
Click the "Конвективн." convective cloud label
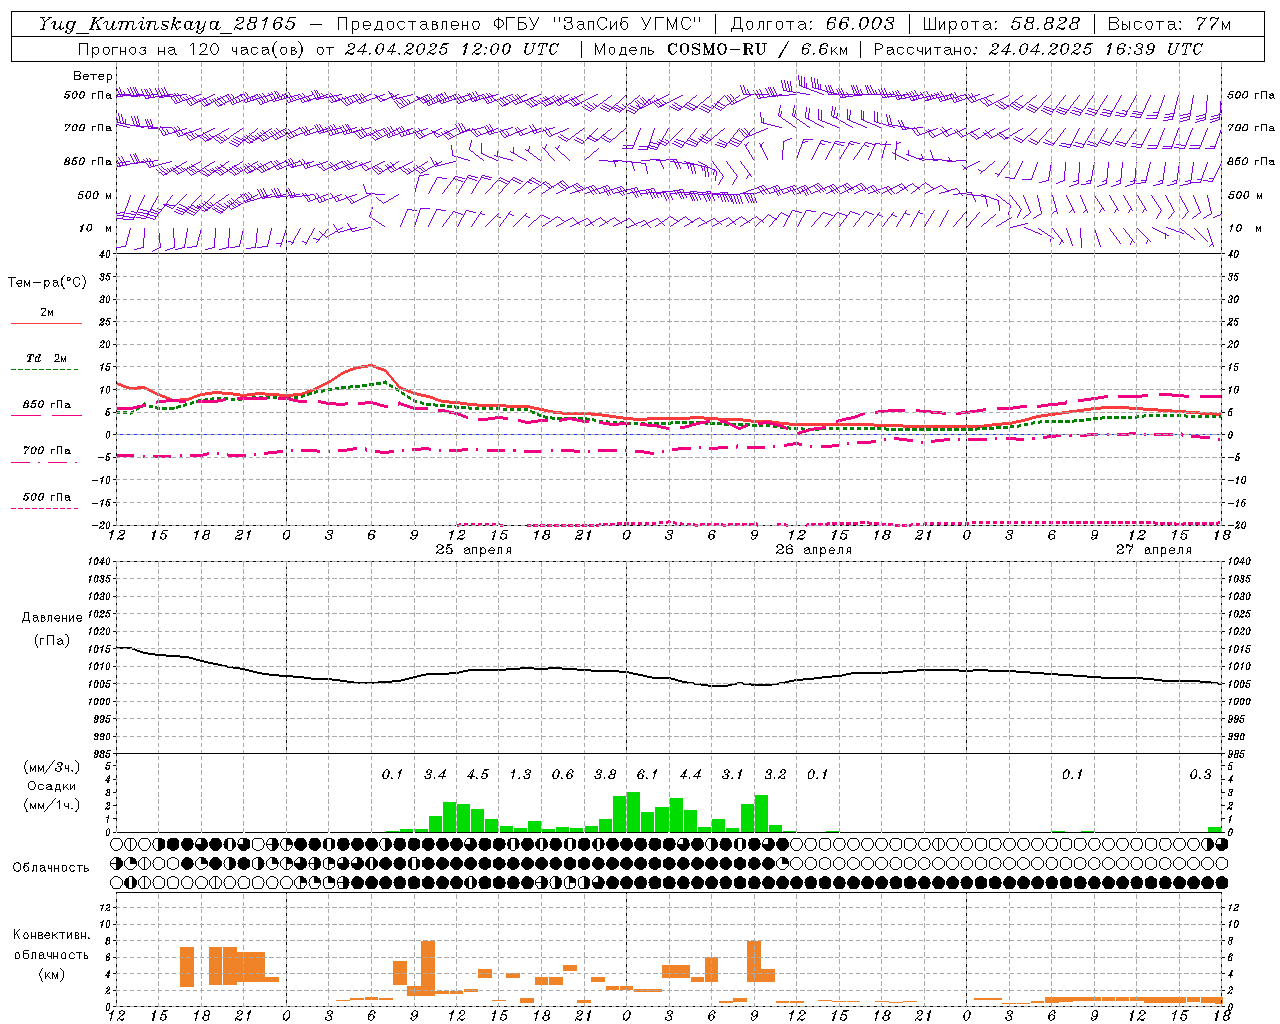(x=51, y=935)
